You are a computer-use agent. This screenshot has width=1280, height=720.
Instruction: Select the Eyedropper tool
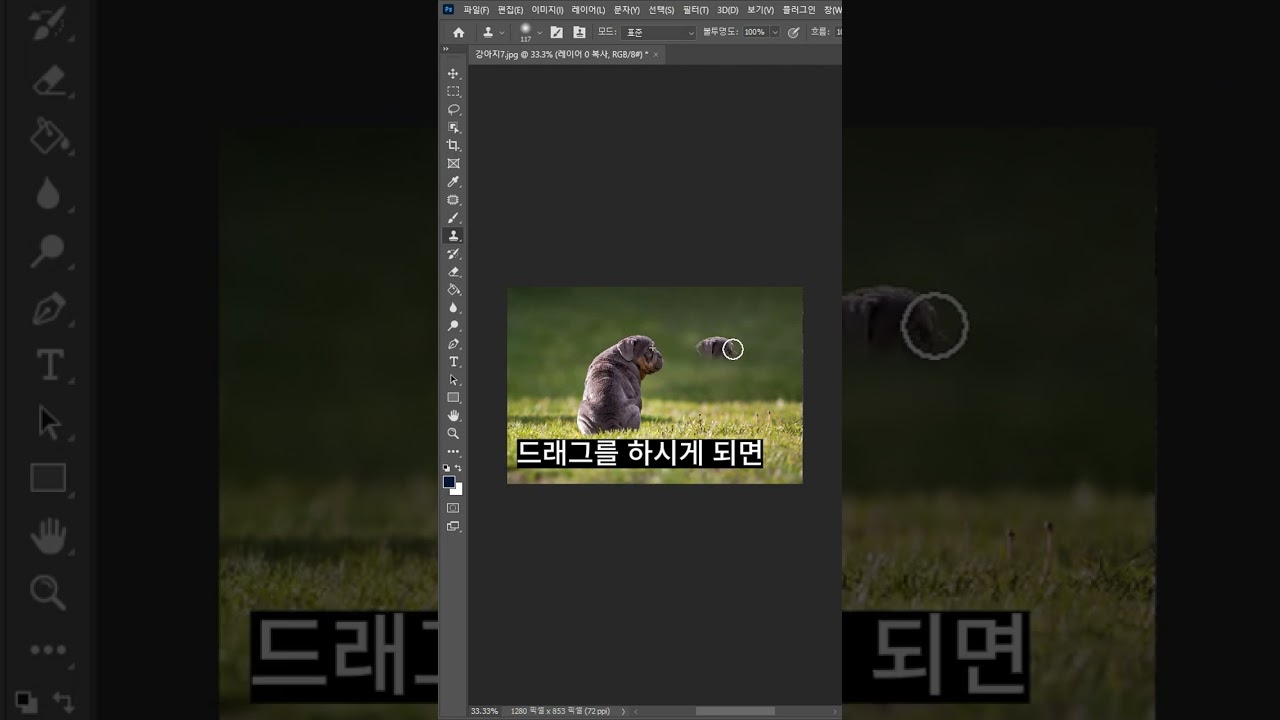[x=453, y=181]
